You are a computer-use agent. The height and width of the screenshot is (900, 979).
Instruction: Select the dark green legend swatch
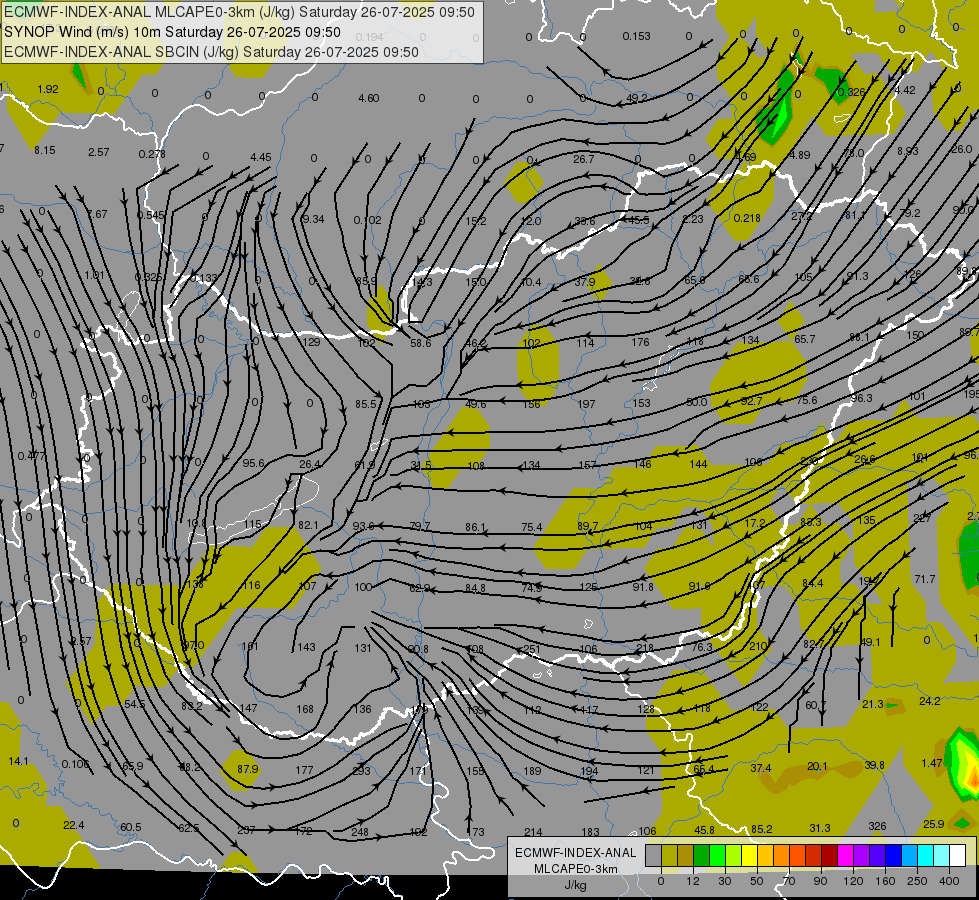click(x=701, y=855)
